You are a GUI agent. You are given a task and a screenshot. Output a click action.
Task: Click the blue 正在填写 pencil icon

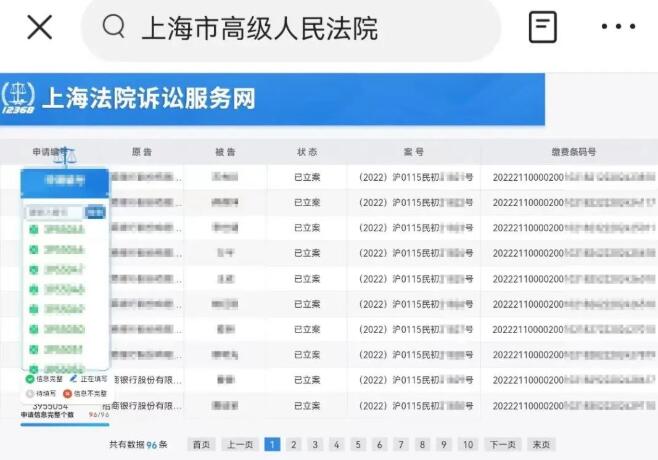click(73, 379)
